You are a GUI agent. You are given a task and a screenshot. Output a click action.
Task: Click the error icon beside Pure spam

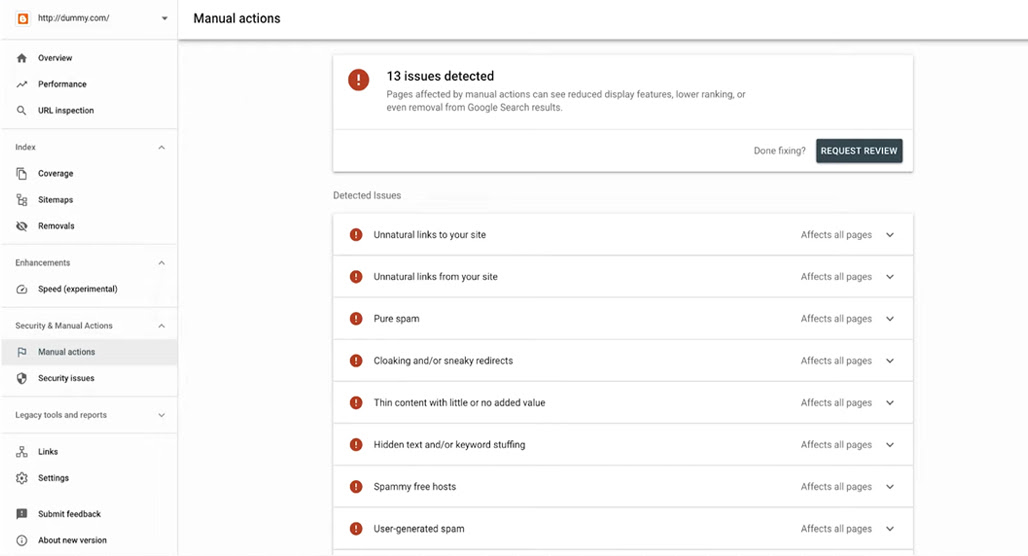coord(355,319)
